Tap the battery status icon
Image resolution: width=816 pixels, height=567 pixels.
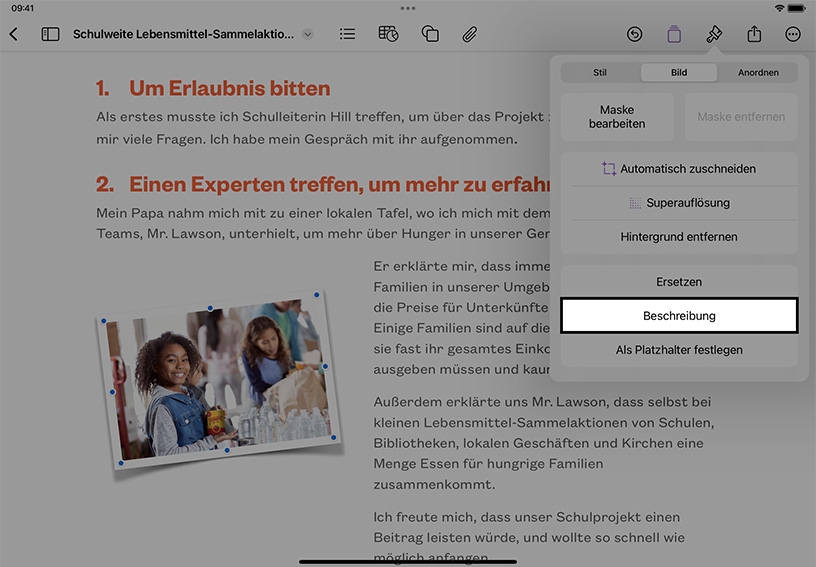click(x=797, y=8)
